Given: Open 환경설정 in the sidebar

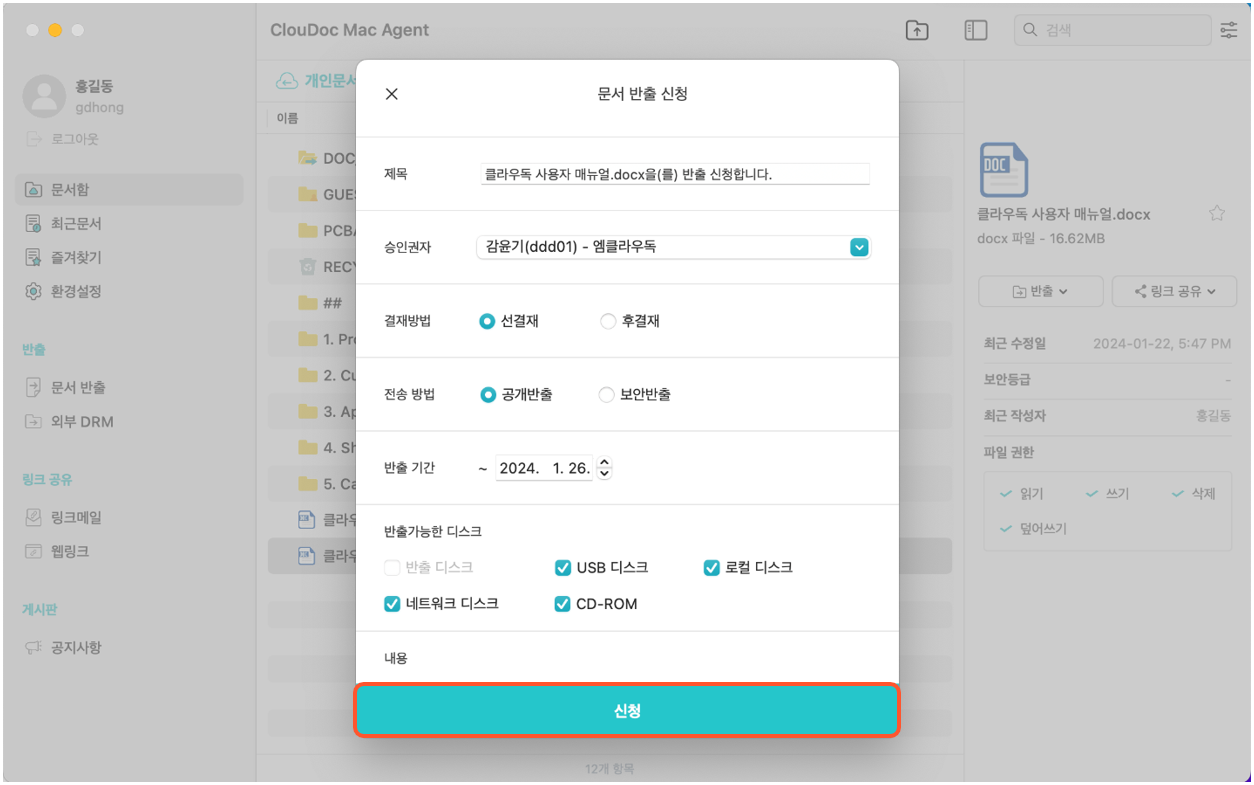Looking at the screenshot, I should coord(129,292).
